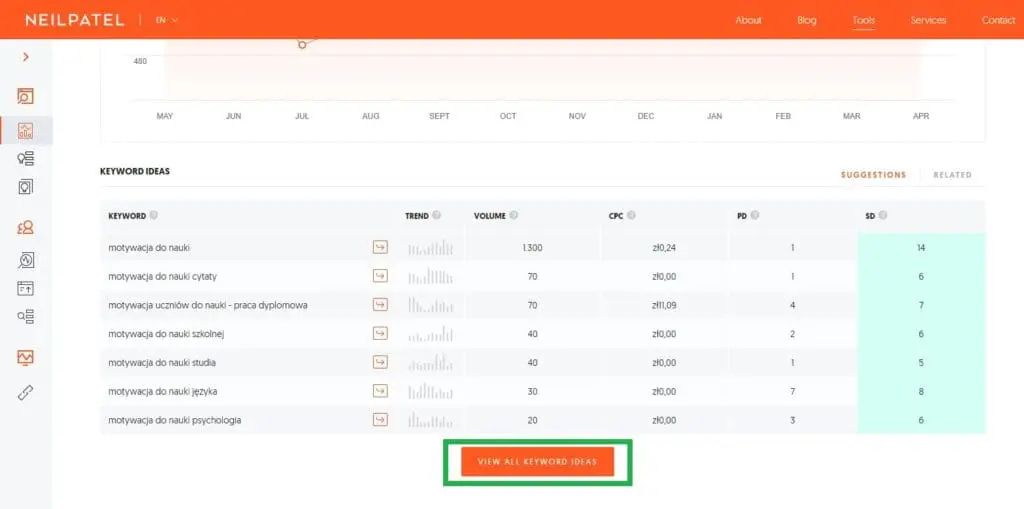Click the trend sparkline for 'motywacja do nauki języka'

click(x=430, y=391)
